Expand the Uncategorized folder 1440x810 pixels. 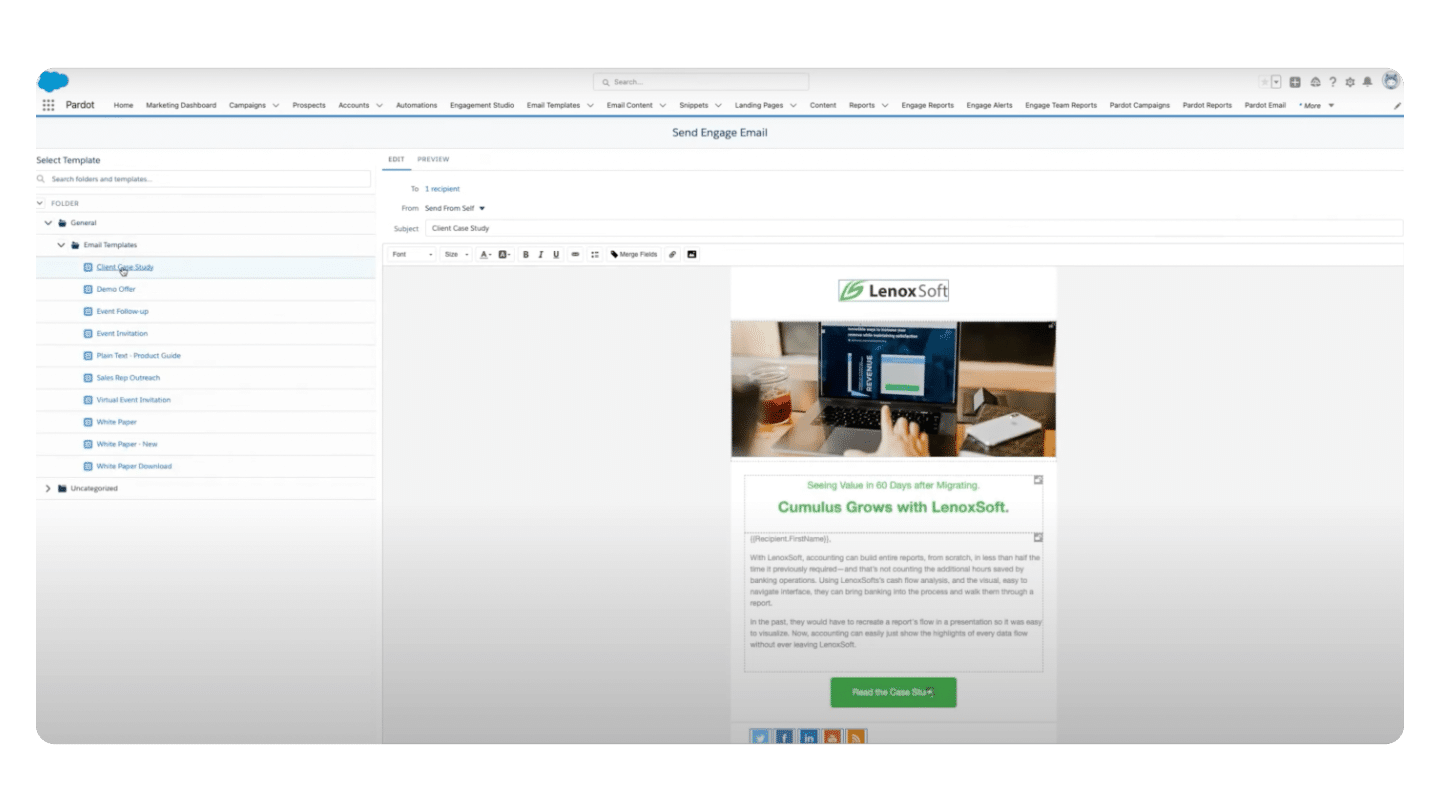pos(48,489)
